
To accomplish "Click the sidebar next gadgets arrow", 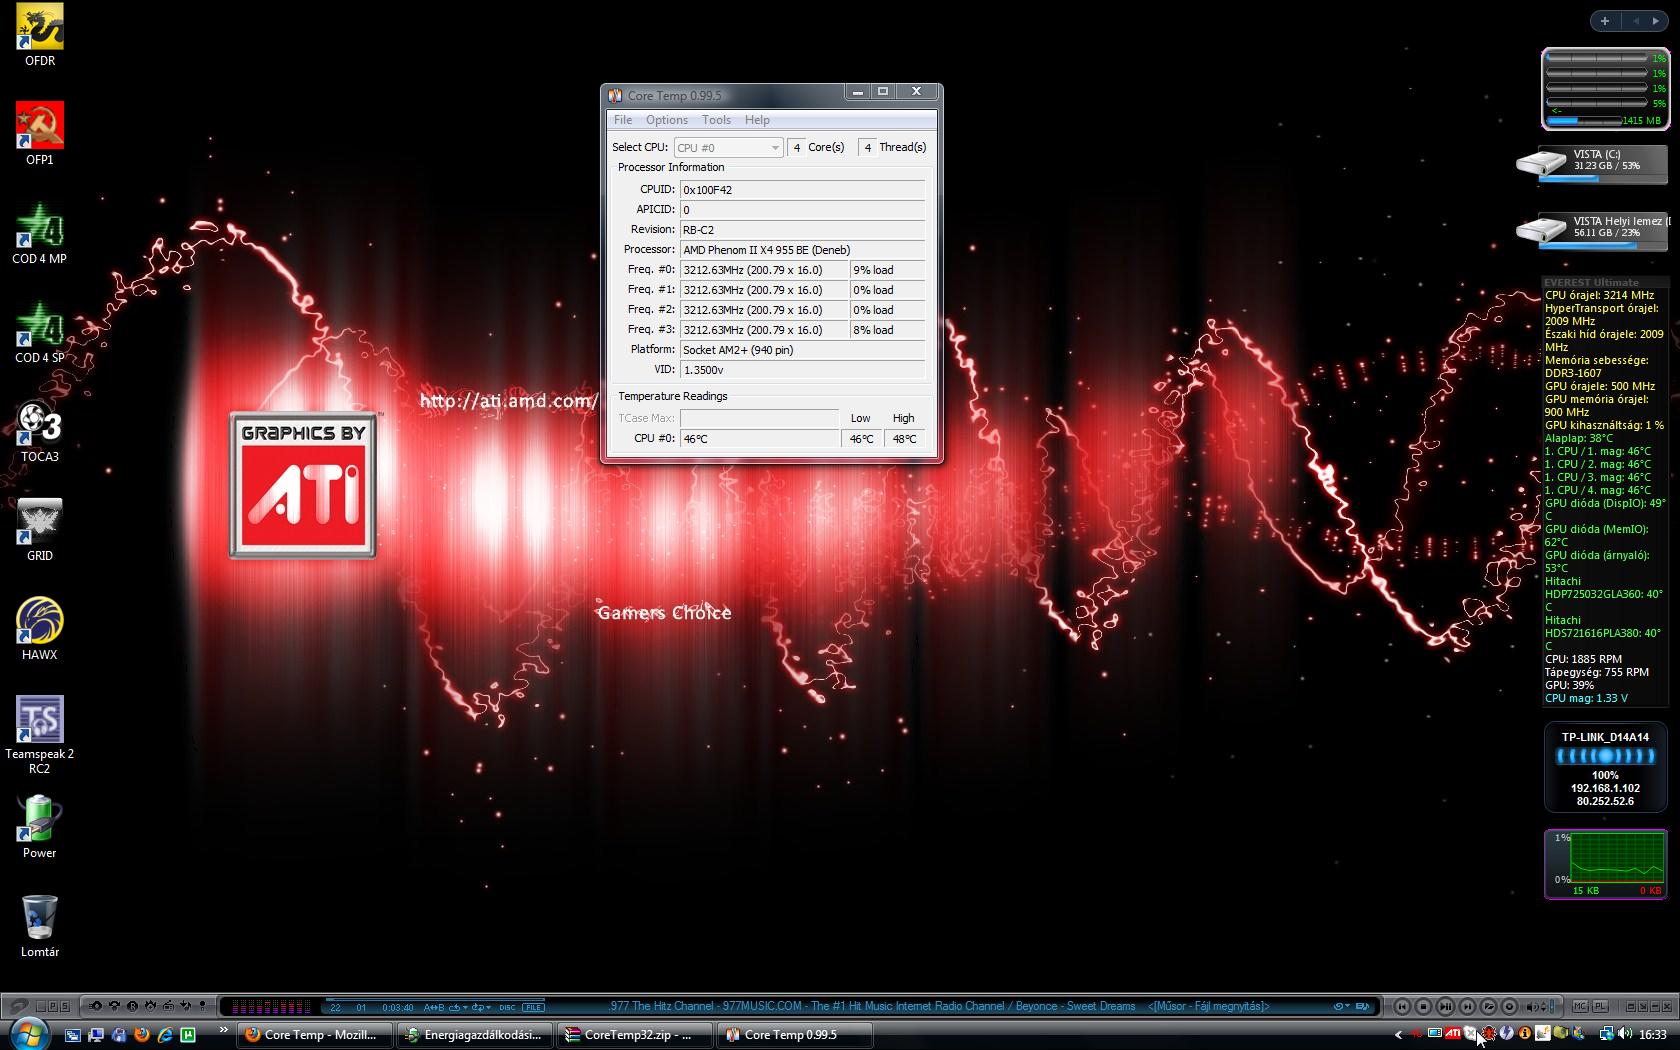I will [x=1656, y=21].
